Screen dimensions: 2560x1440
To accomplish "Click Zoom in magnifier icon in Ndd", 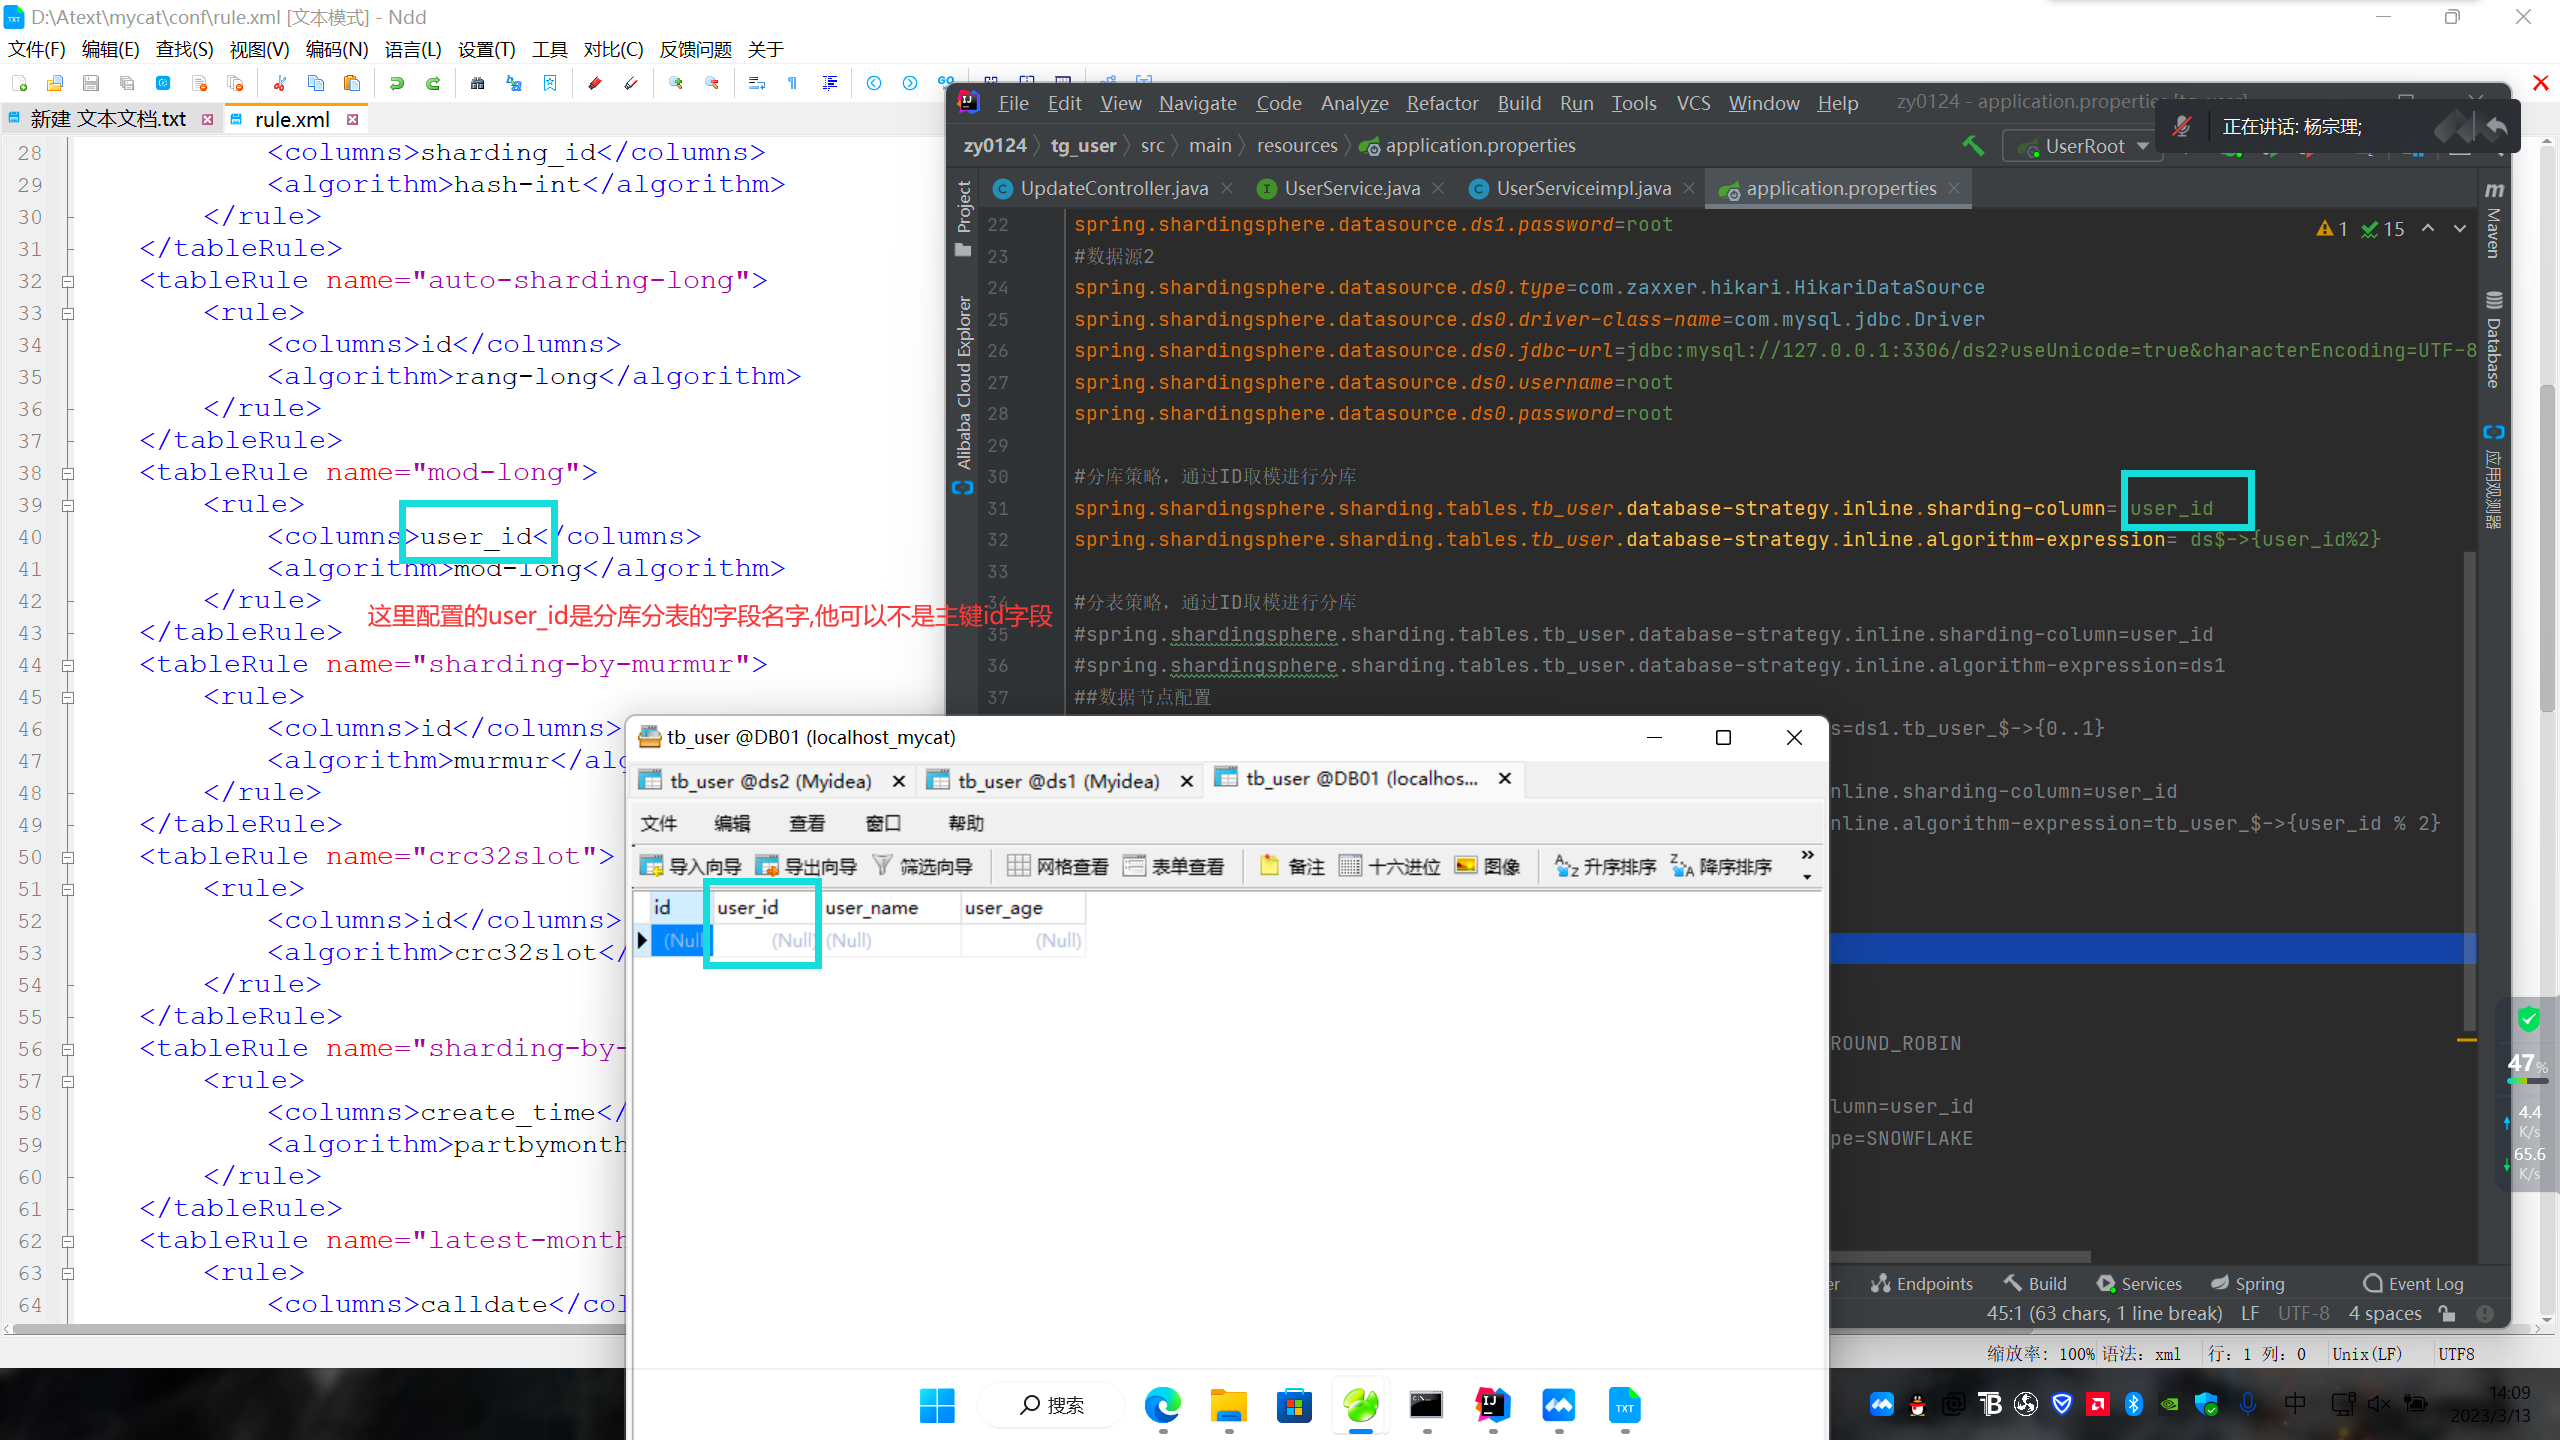I will tap(676, 83).
